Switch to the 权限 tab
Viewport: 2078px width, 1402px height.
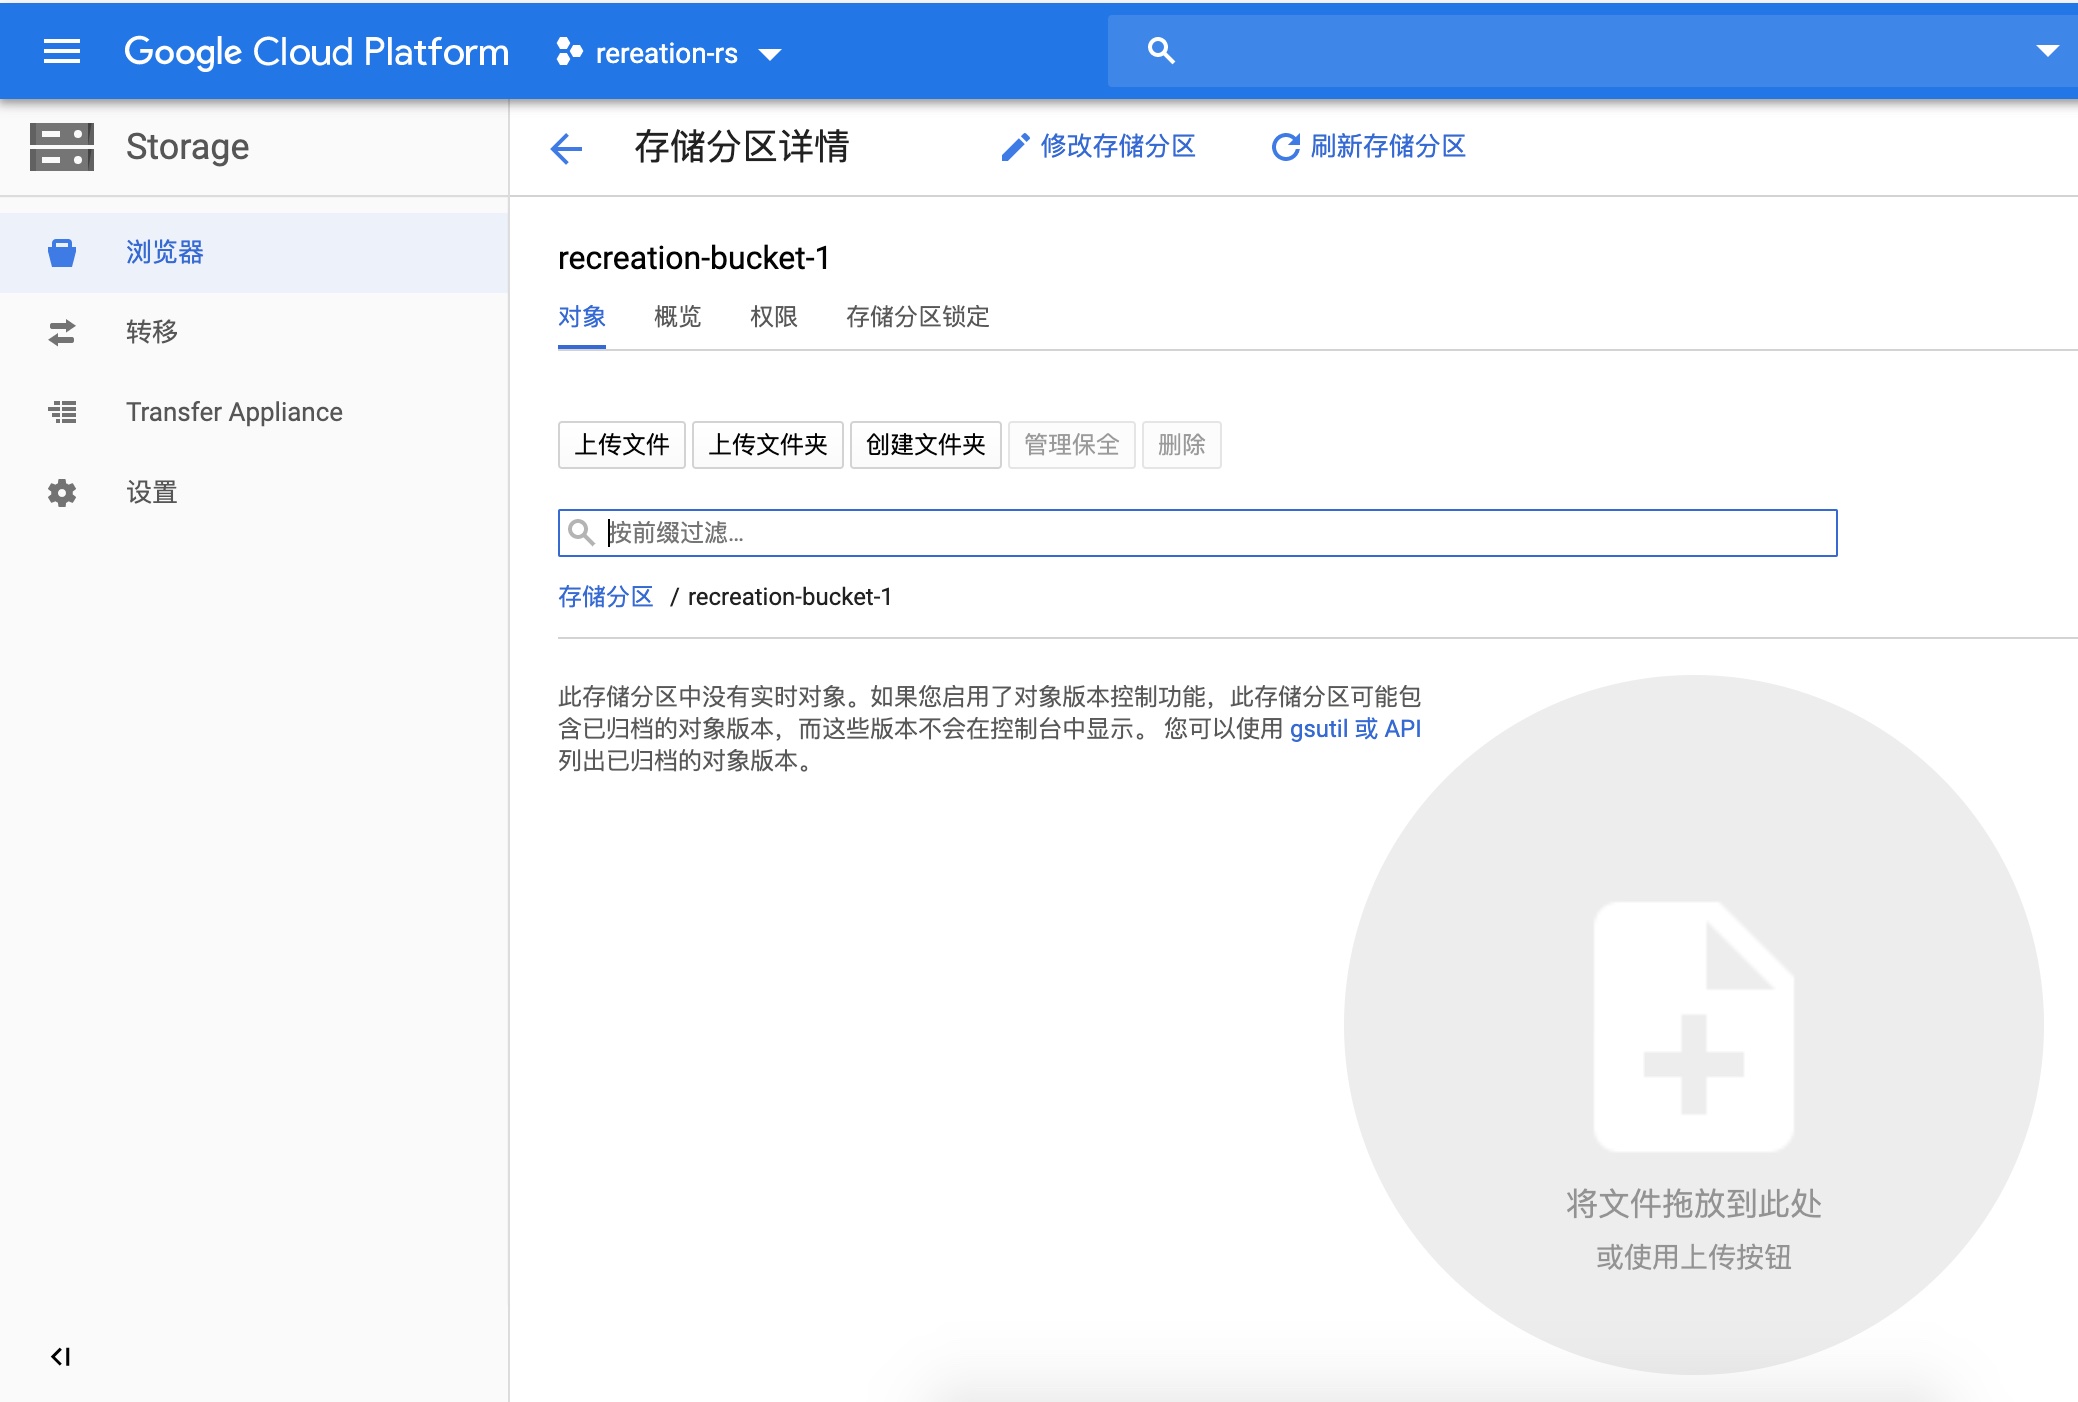tap(773, 317)
